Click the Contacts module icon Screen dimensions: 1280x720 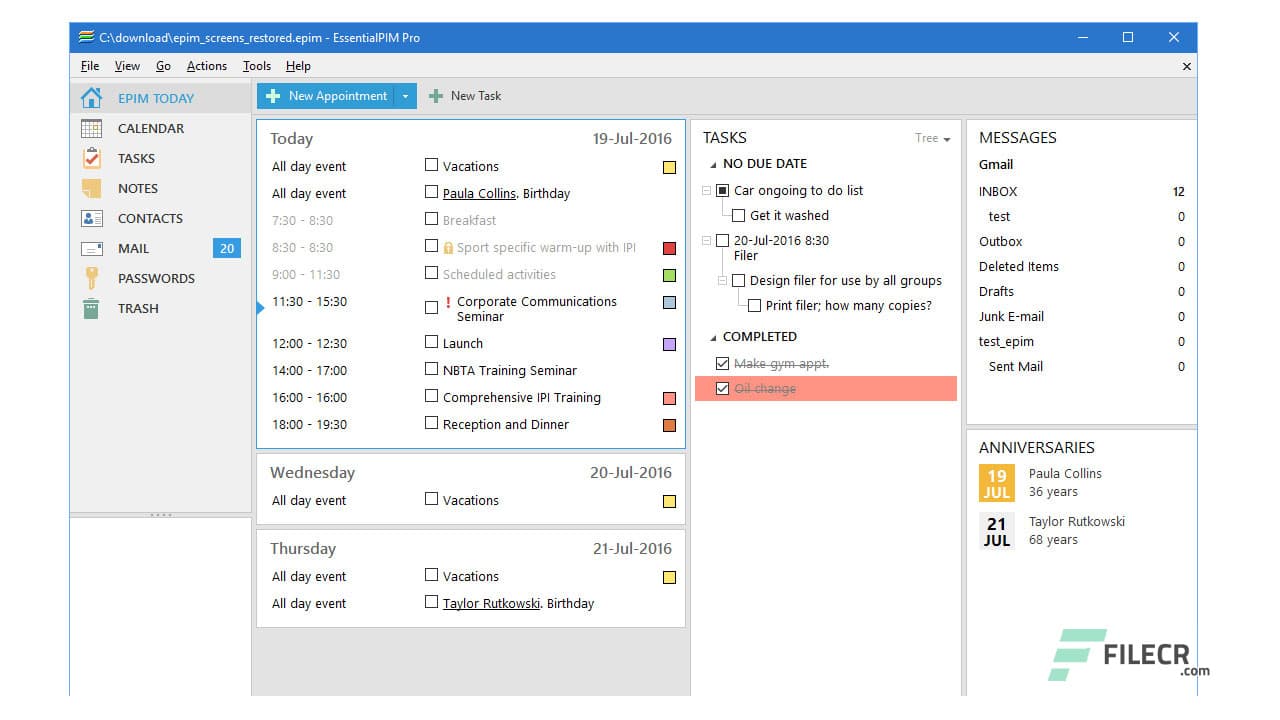click(x=91, y=218)
